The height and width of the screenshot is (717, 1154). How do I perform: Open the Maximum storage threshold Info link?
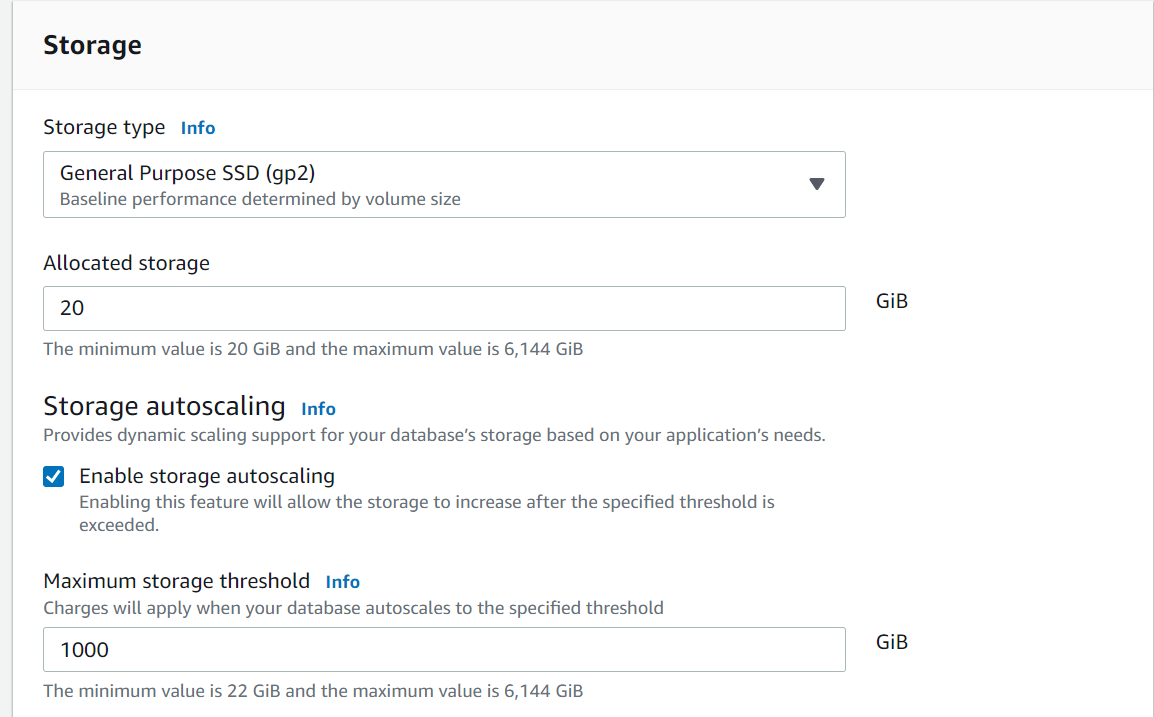pyautogui.click(x=342, y=582)
